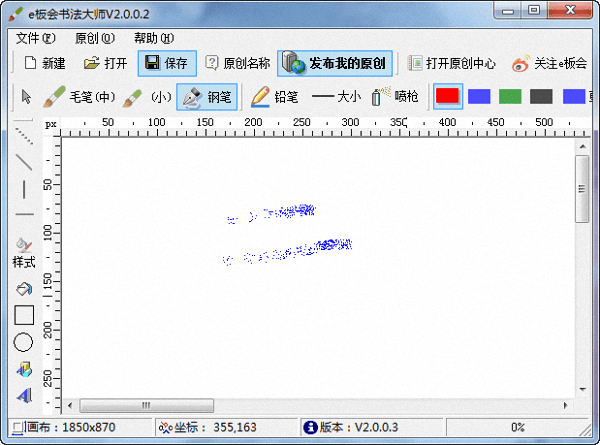Open a file with 打开 button
Viewport: 600px width, 445px height.
click(x=106, y=63)
